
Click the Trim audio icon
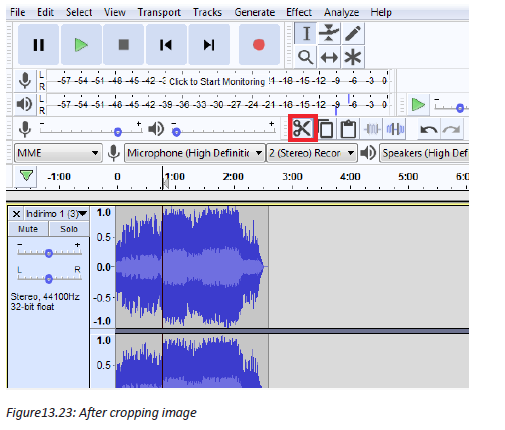click(372, 129)
